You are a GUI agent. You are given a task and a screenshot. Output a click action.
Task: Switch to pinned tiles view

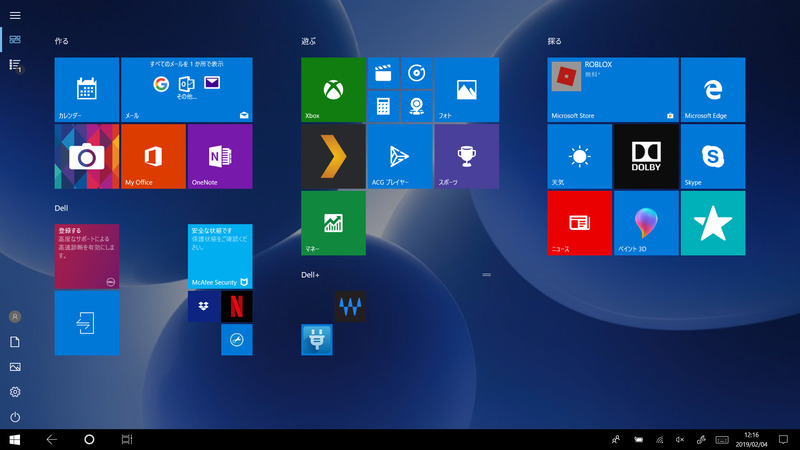click(x=15, y=40)
